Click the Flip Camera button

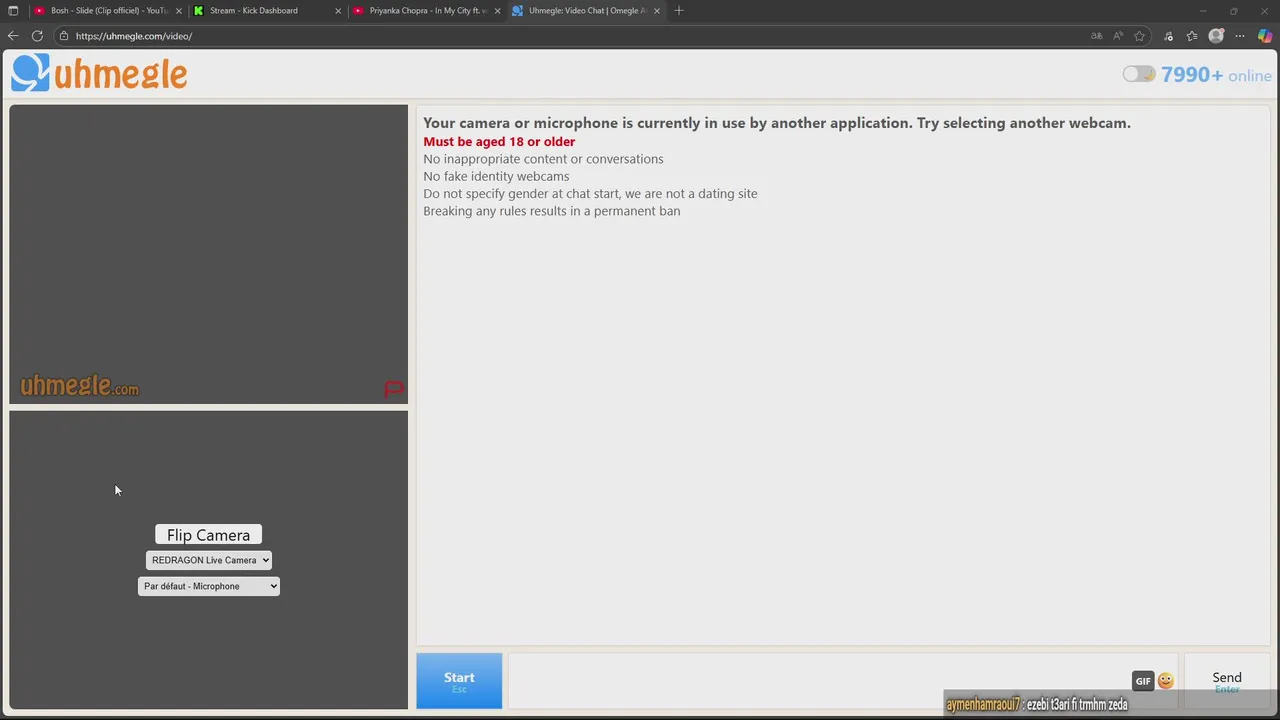[208, 535]
